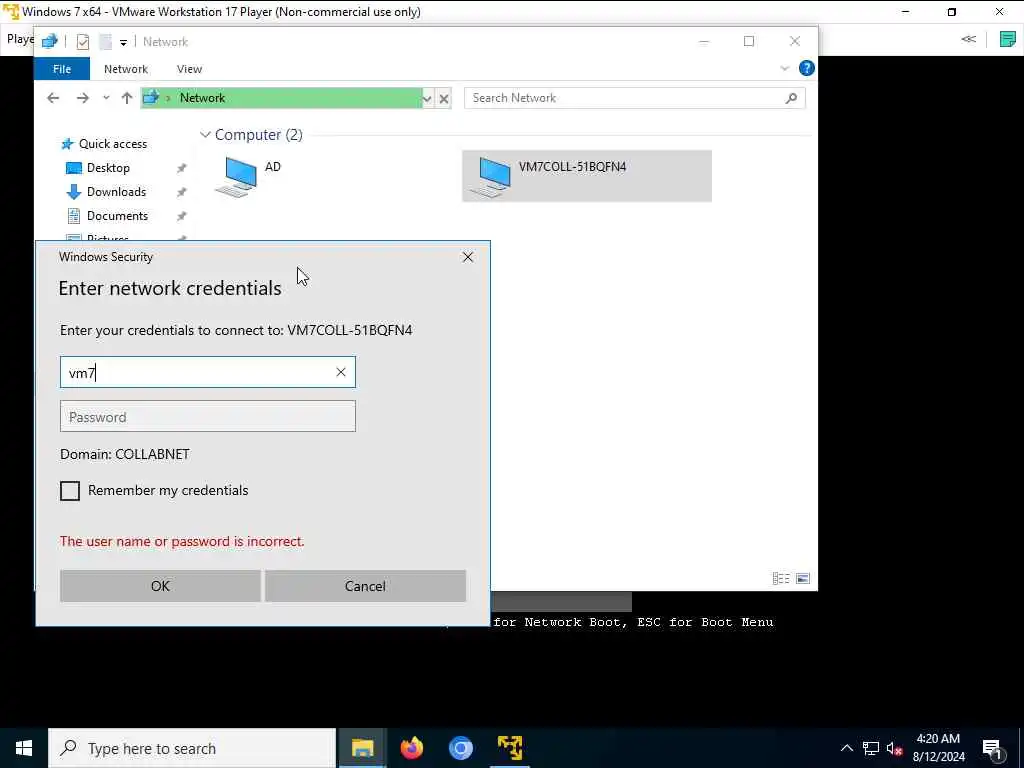Viewport: 1024px width, 768px height.
Task: Click the New folder quick-access icon
Action: [105, 42]
